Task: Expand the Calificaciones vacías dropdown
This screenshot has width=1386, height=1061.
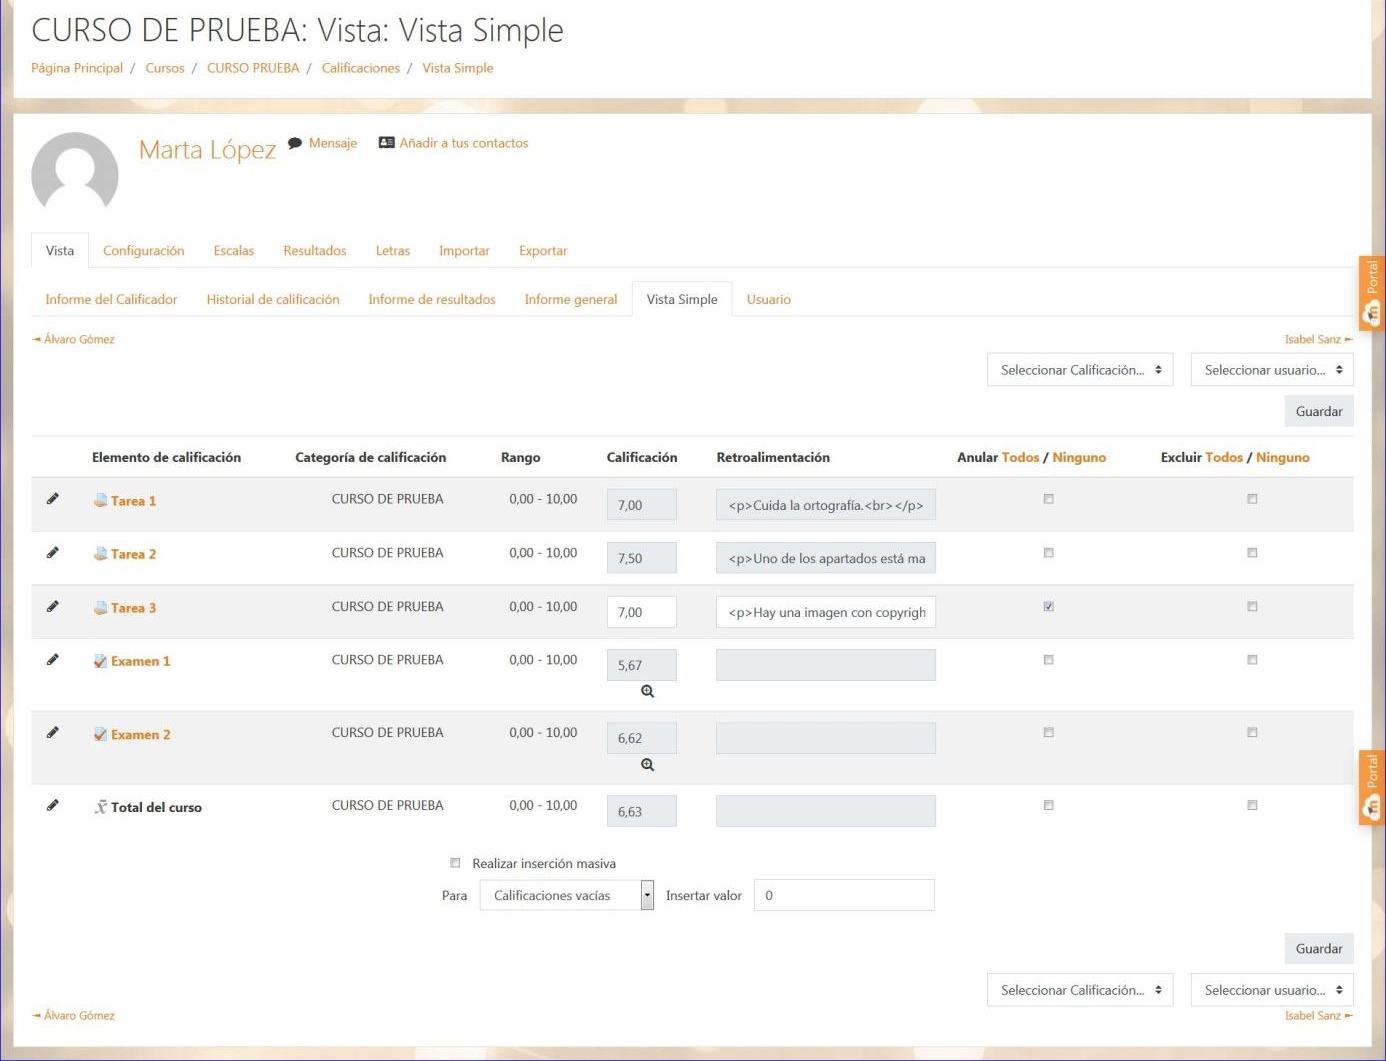Action: pyautogui.click(x=566, y=896)
